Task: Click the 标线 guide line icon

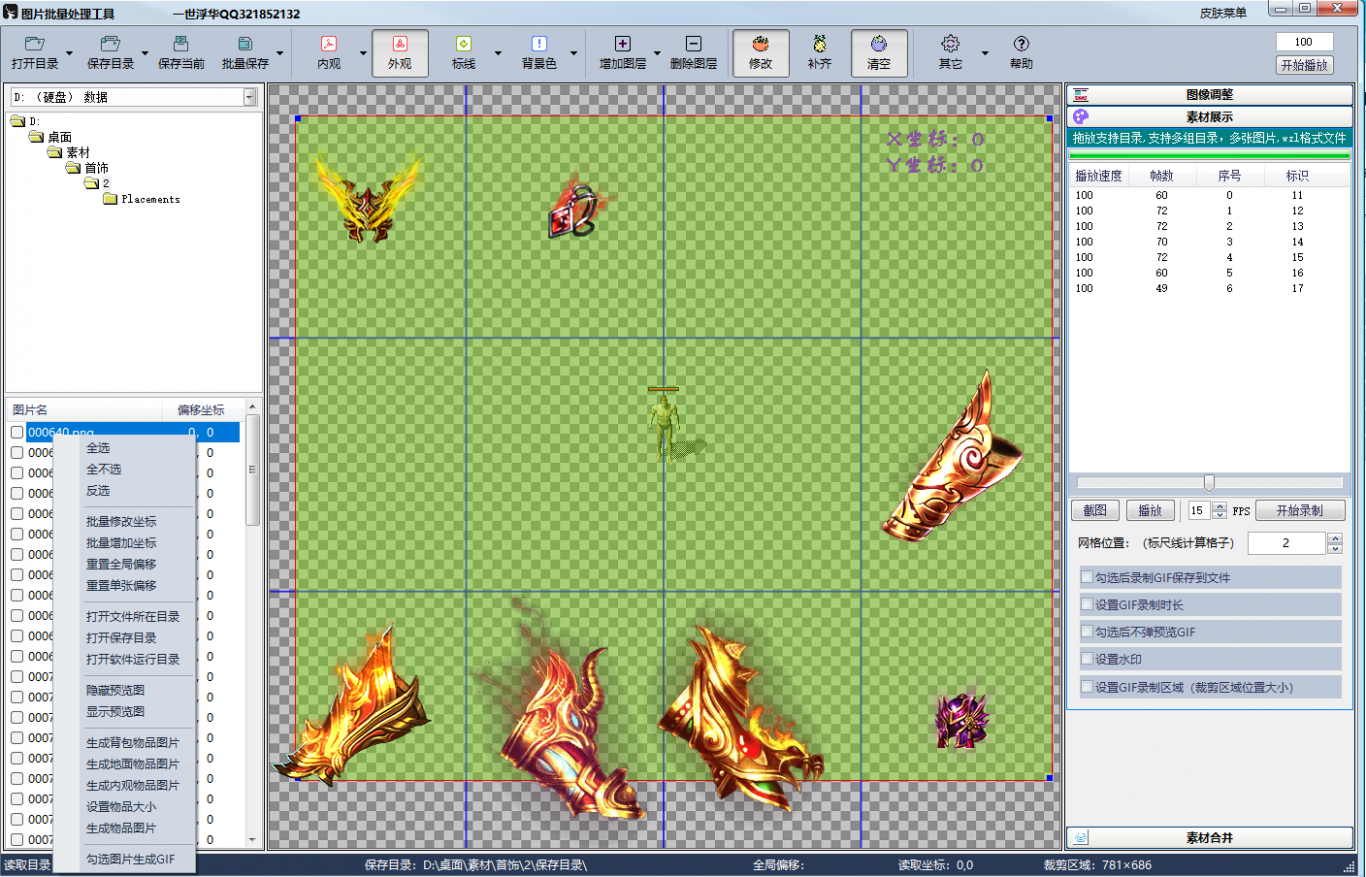Action: pyautogui.click(x=463, y=44)
